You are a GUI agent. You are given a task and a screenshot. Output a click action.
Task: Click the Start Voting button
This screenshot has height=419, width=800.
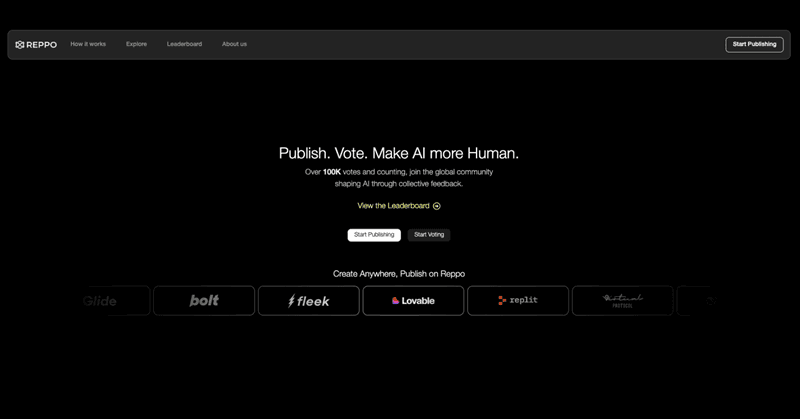pos(429,235)
